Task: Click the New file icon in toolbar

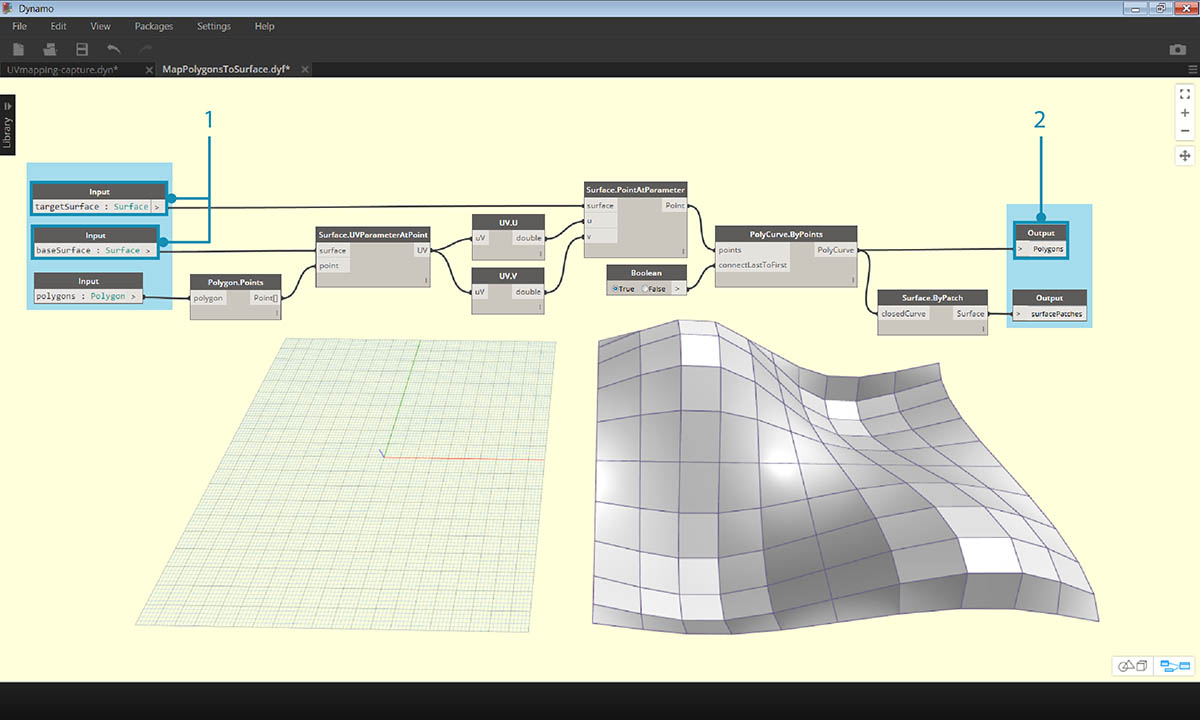Action: (x=19, y=49)
